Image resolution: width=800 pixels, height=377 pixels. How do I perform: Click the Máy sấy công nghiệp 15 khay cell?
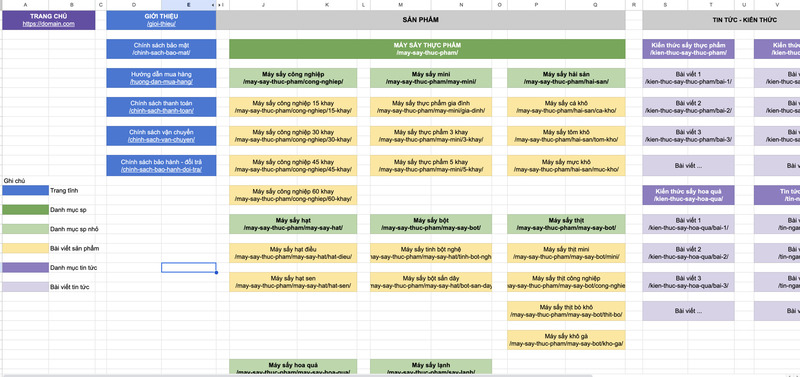pyautogui.click(x=293, y=107)
